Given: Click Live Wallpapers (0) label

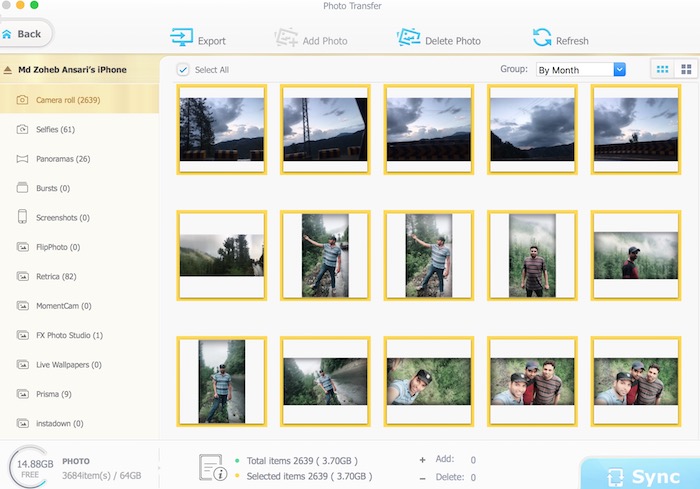Looking at the screenshot, I should (69, 364).
